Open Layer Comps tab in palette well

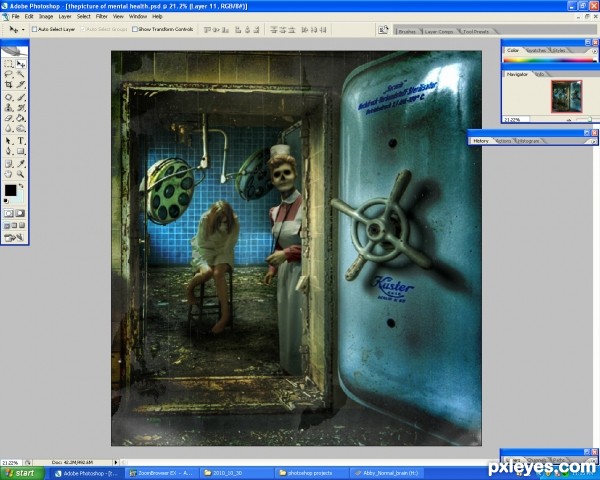pos(439,32)
